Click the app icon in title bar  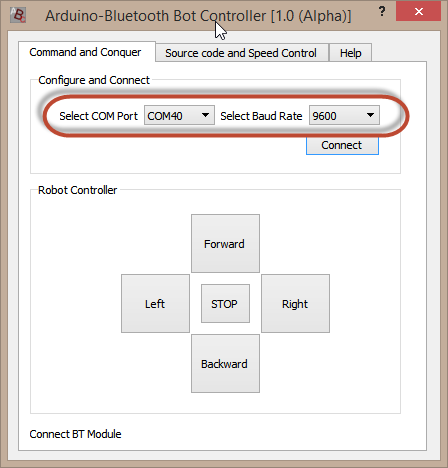click(x=18, y=15)
